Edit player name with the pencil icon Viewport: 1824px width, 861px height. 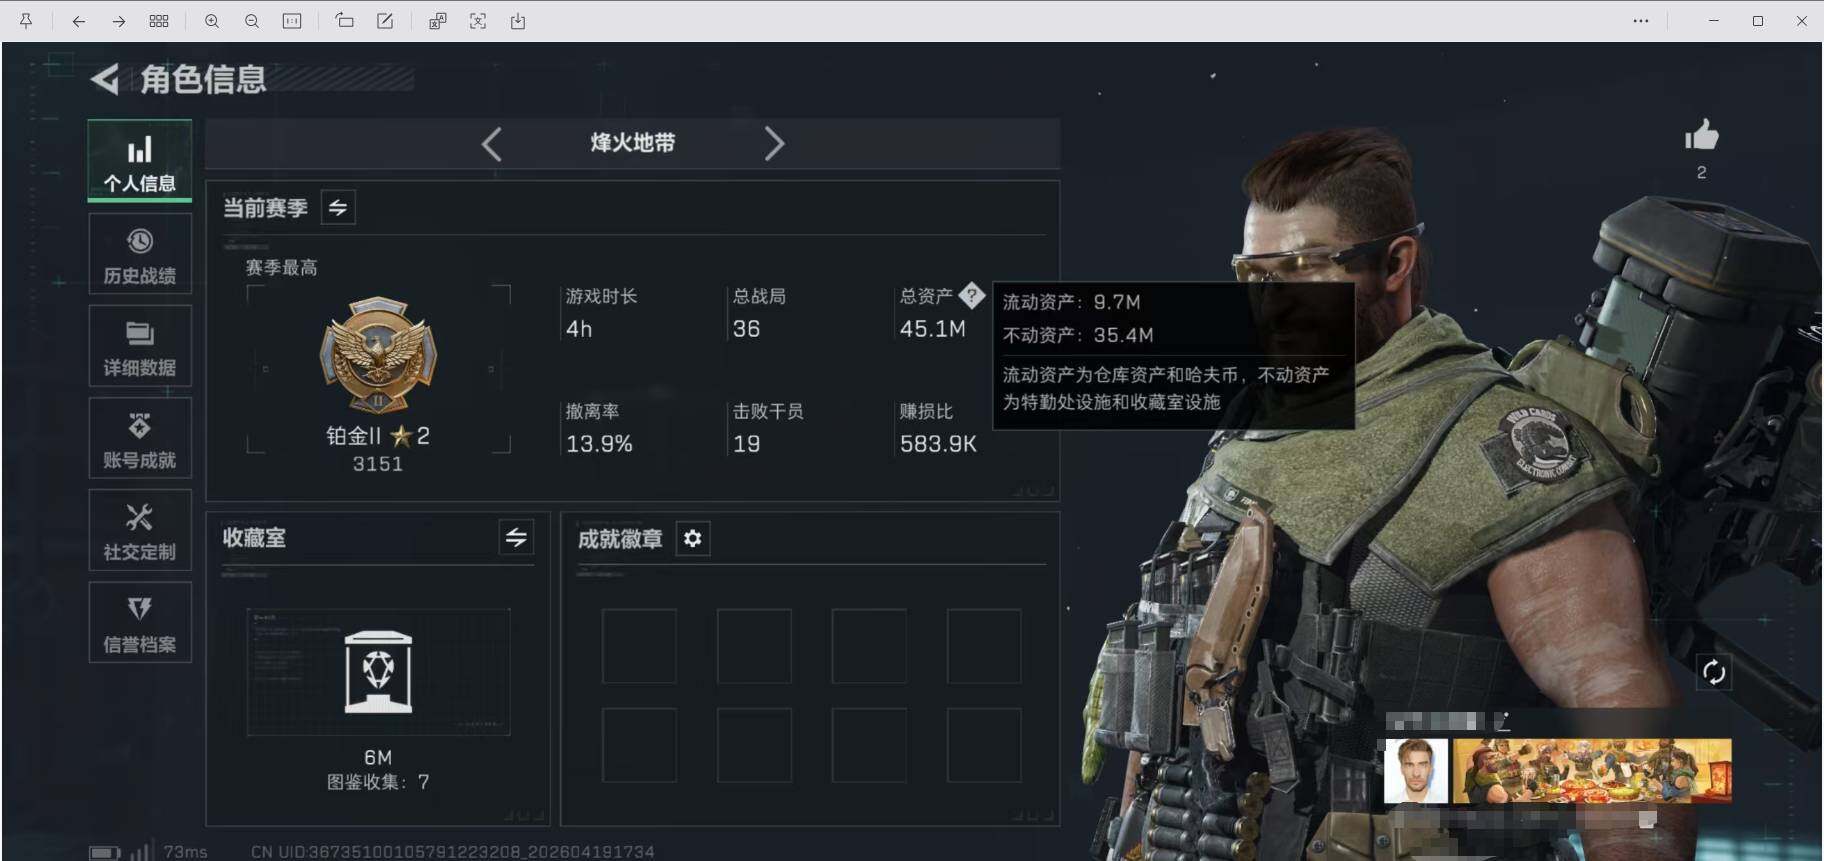coord(1502,721)
